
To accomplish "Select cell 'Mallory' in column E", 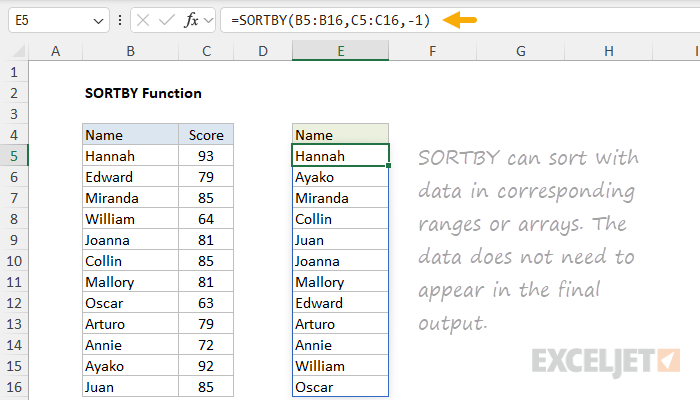I will tap(341, 282).
